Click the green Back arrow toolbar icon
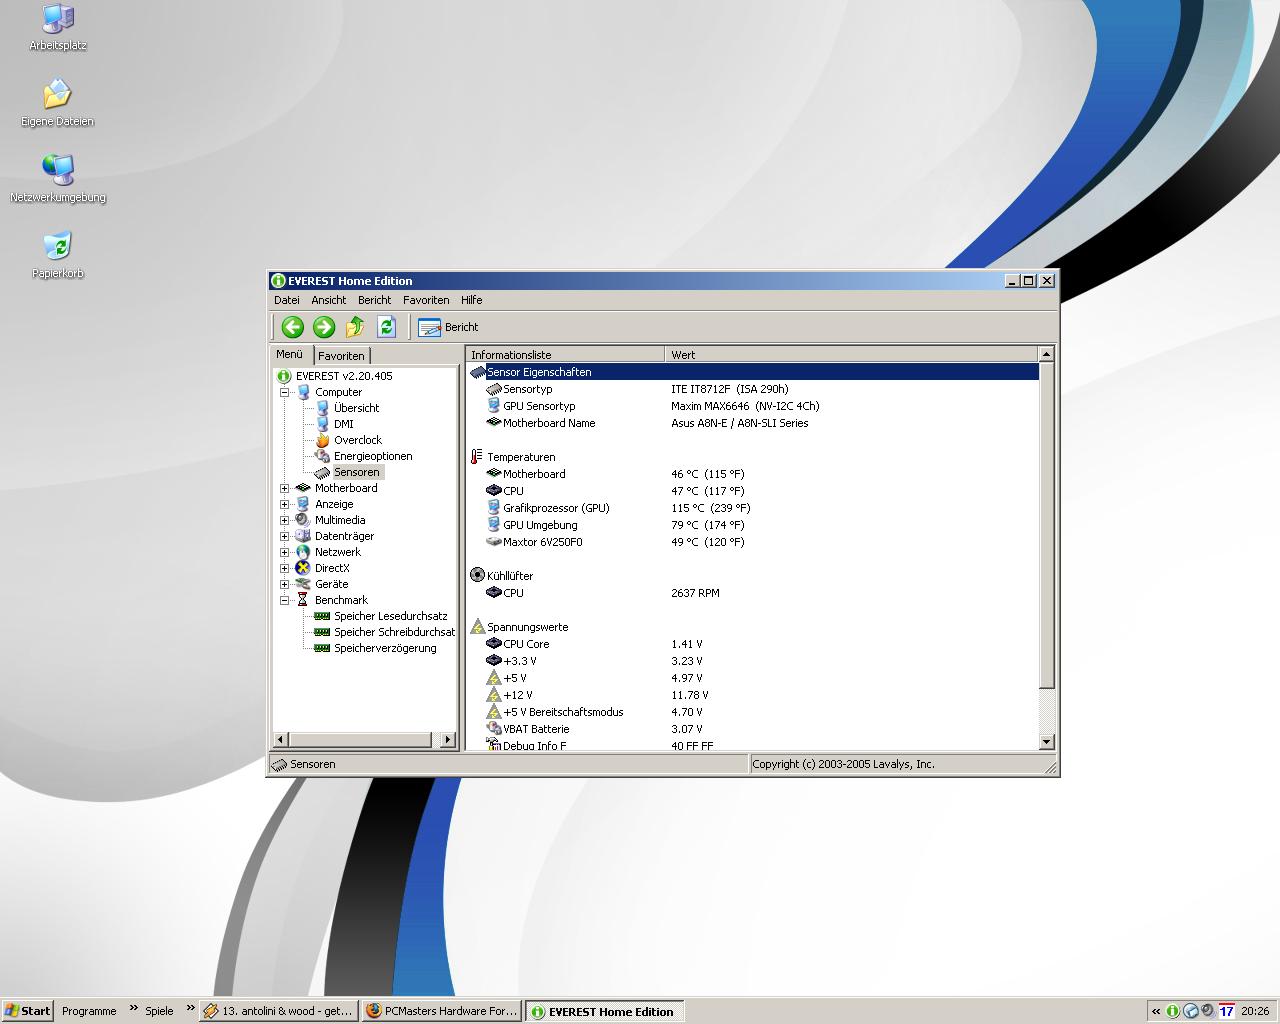The height and width of the screenshot is (1024, 1280). tap(292, 327)
